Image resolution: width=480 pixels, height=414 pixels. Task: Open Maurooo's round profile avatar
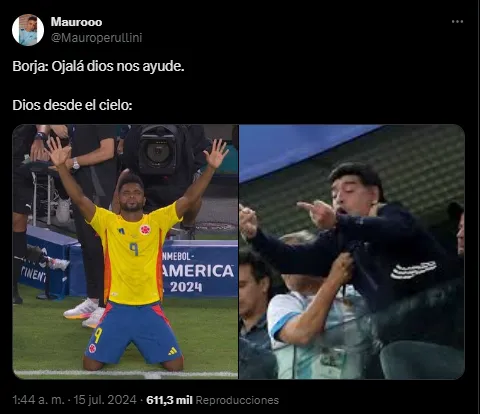[x=28, y=30]
